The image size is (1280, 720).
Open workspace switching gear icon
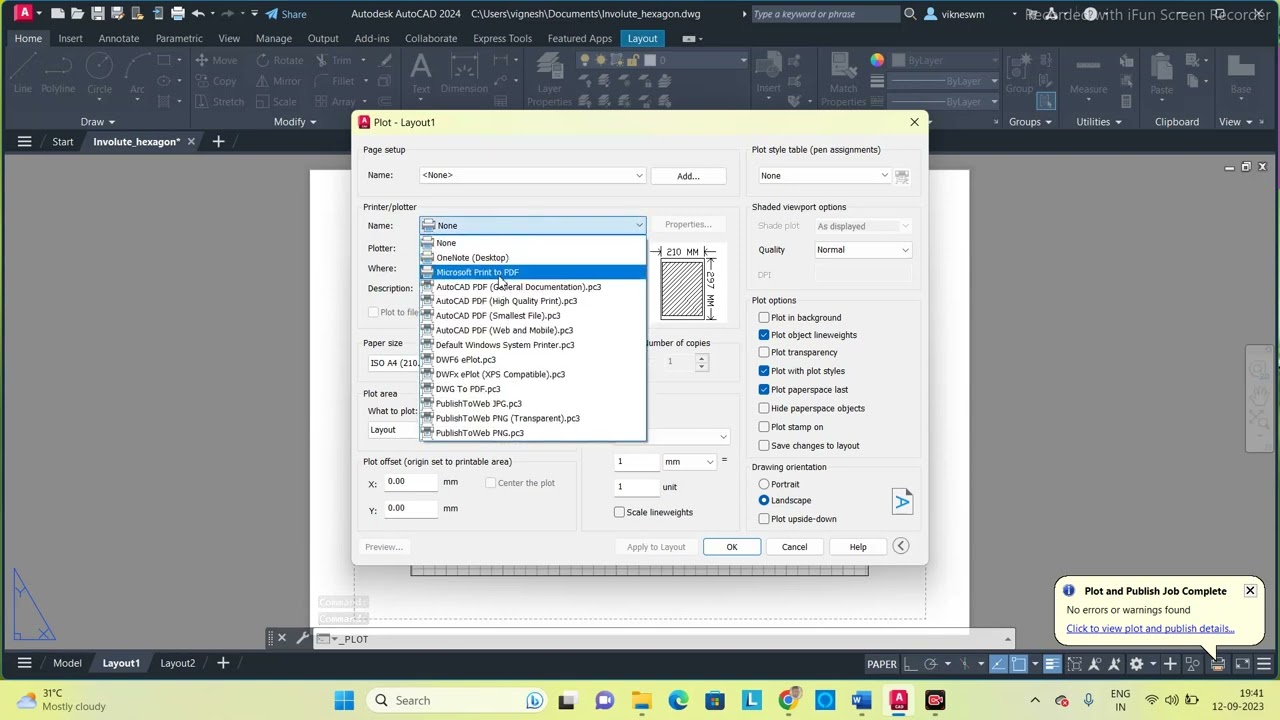point(1136,664)
